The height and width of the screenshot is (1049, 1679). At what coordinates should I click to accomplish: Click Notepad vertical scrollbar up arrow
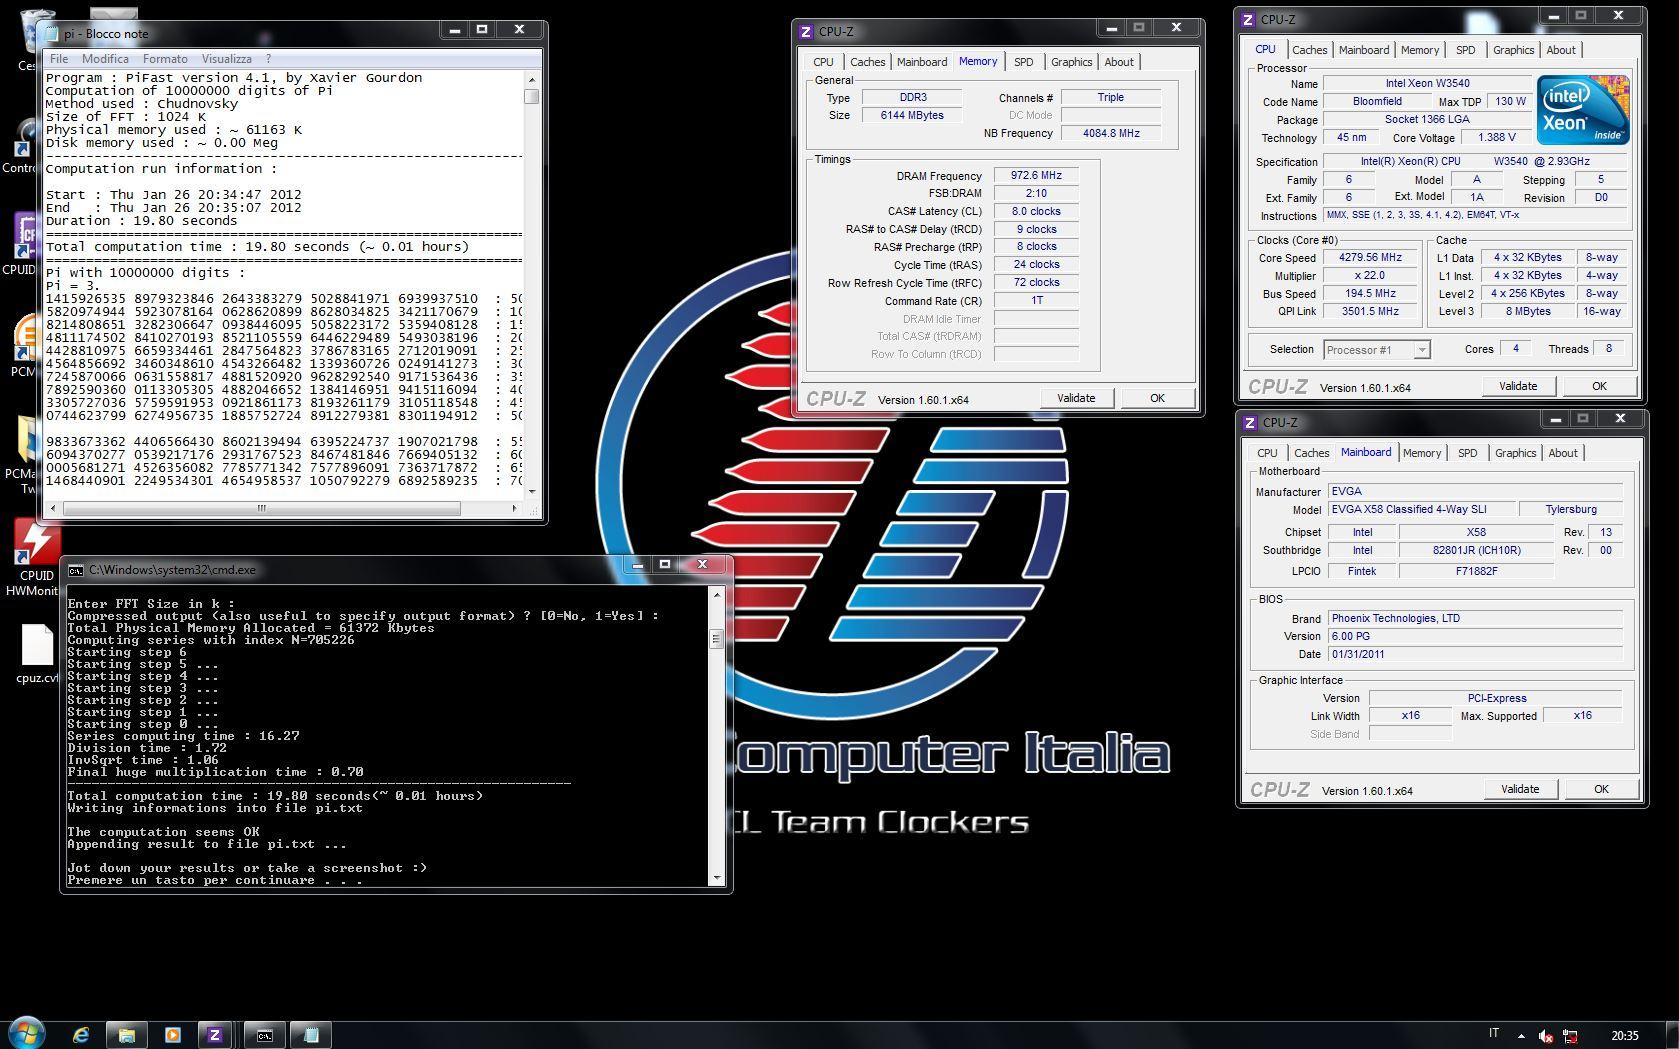531,78
